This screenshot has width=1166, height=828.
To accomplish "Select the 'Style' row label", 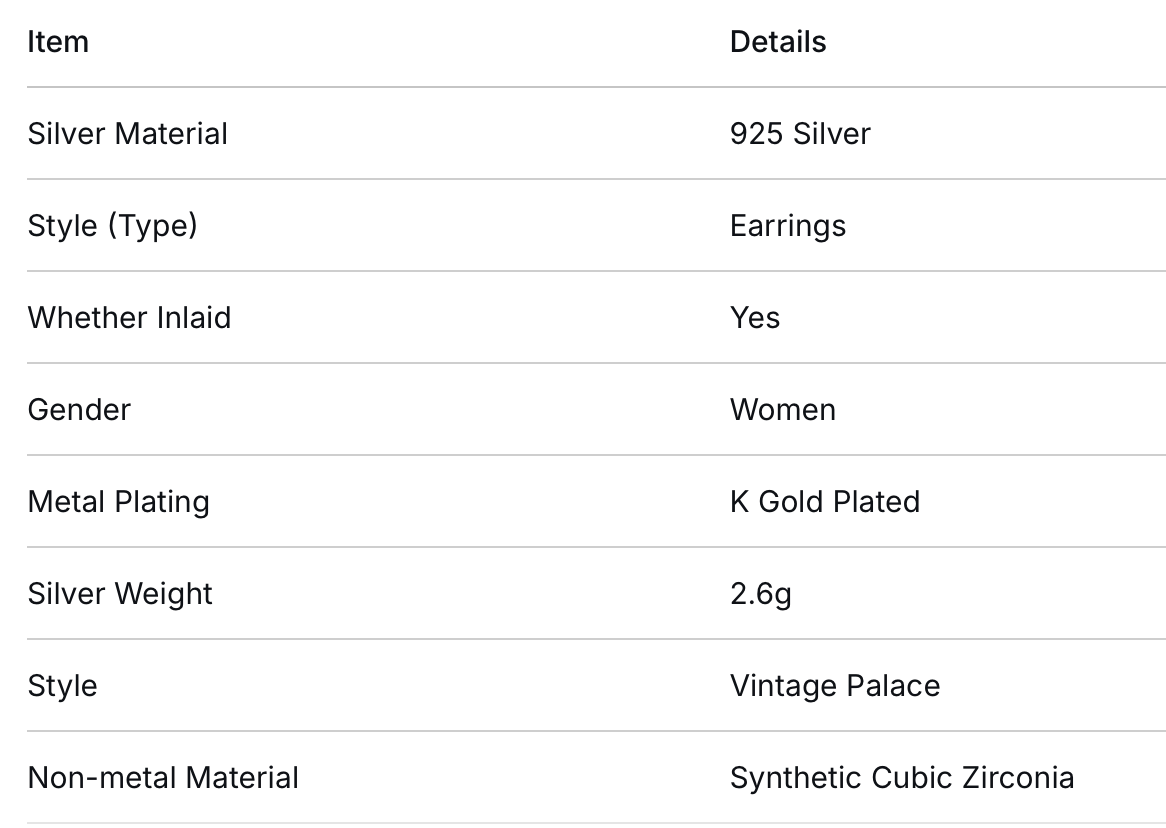I will click(62, 687).
